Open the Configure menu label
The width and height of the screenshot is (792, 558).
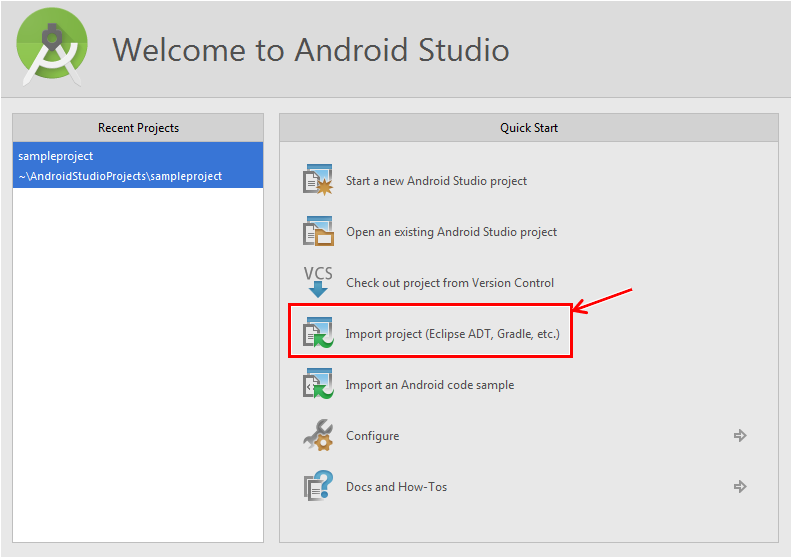pos(372,436)
